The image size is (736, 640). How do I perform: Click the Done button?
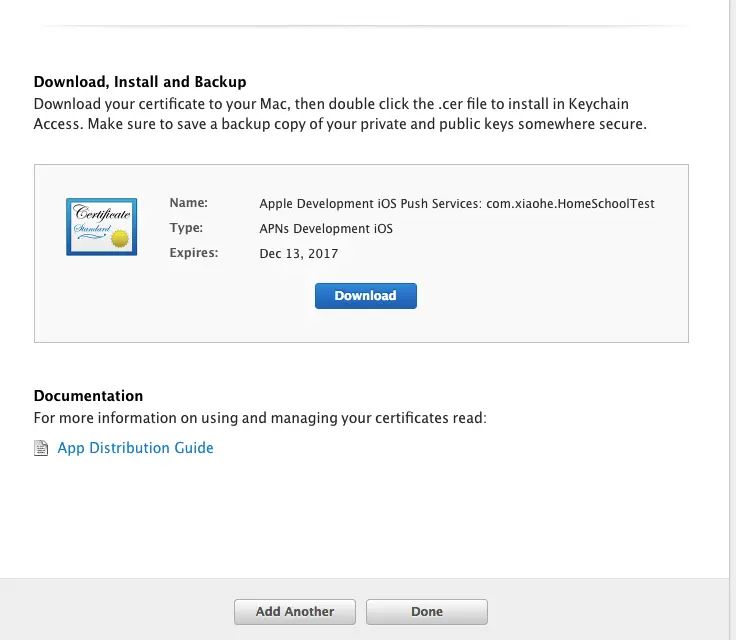tap(427, 612)
